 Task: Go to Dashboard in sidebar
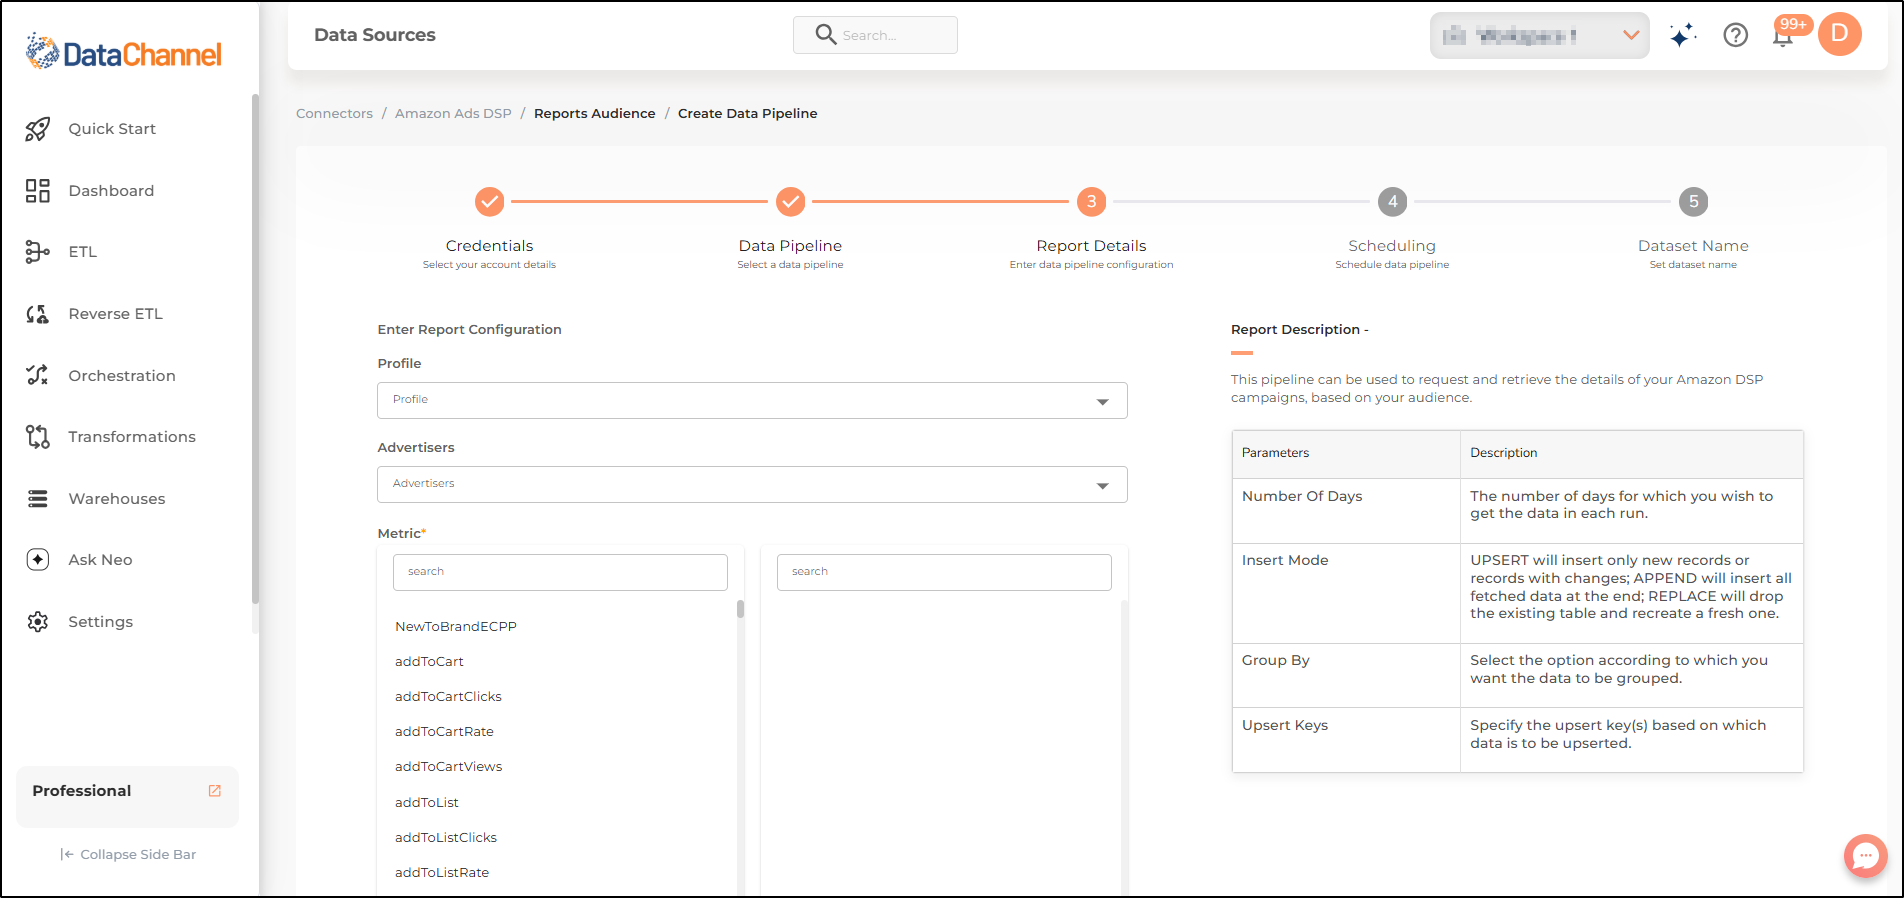click(x=111, y=191)
